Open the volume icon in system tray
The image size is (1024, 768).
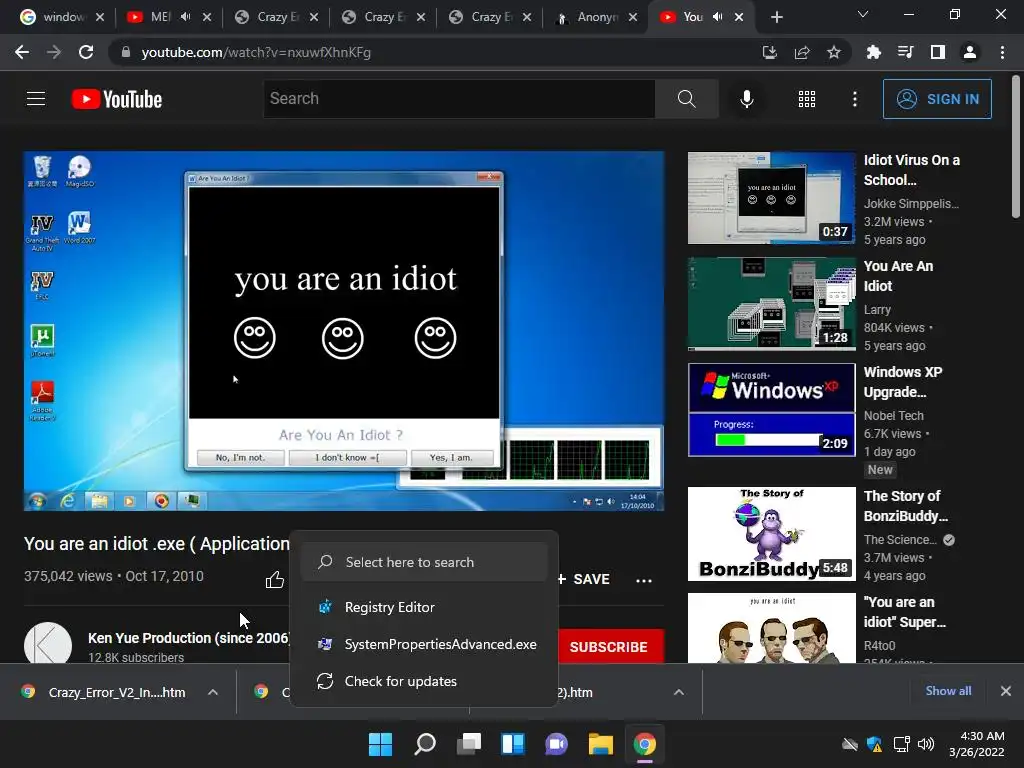point(926,744)
